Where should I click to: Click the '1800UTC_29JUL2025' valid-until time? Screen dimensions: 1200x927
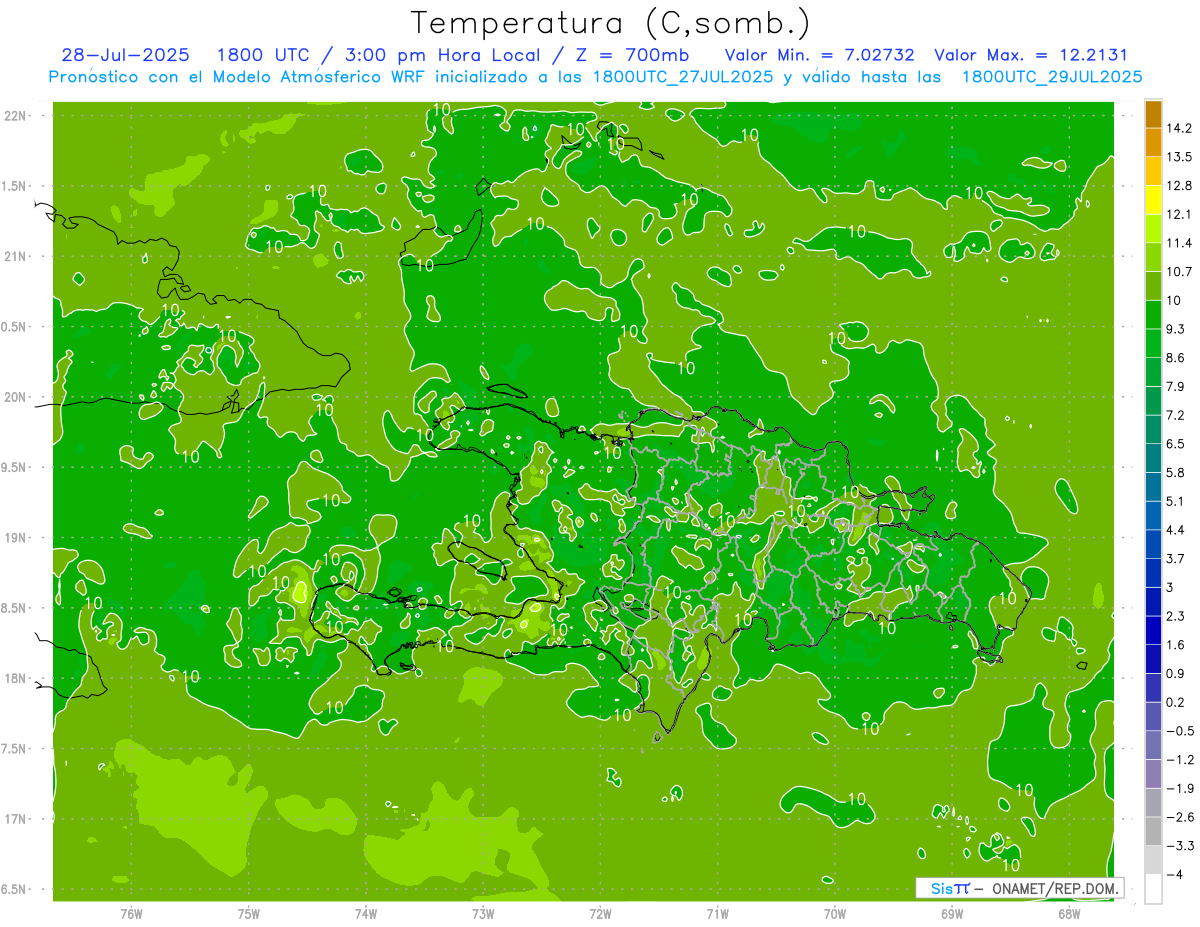point(1052,77)
